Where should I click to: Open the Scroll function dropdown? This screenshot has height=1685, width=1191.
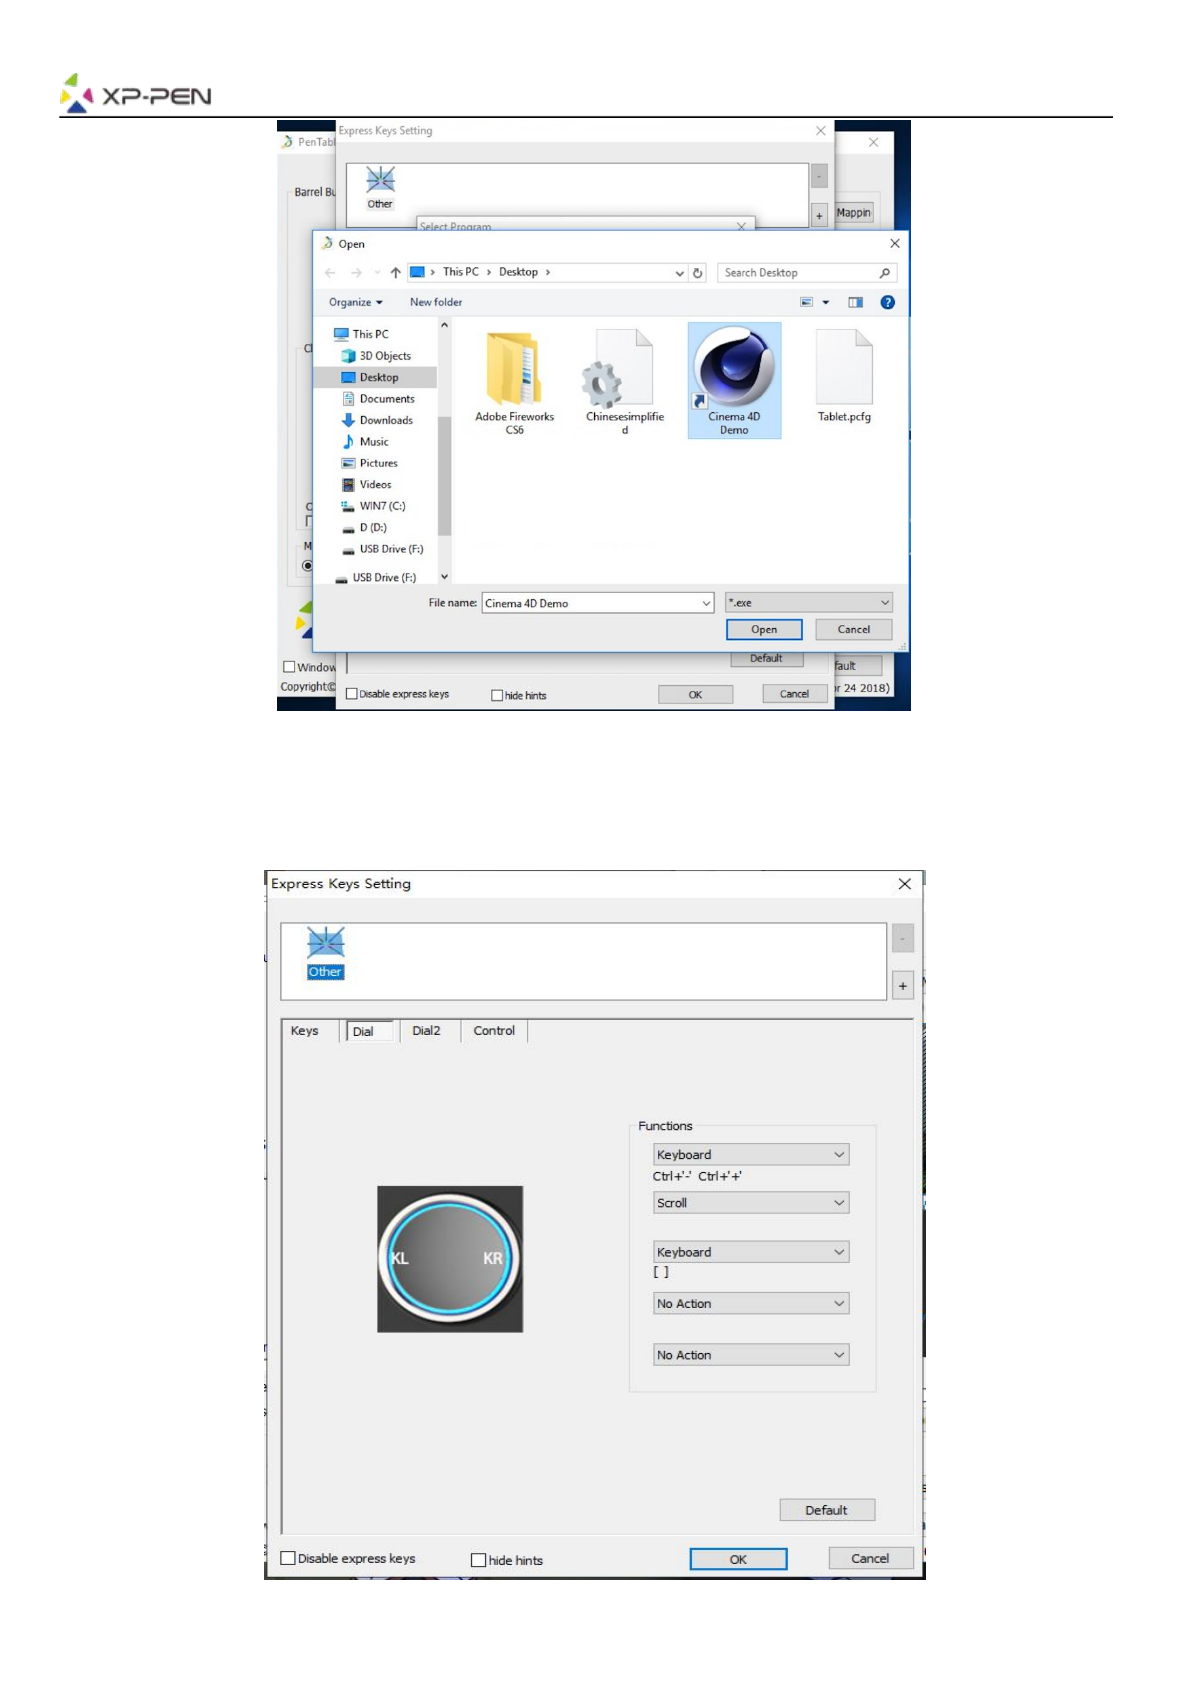pos(750,1203)
